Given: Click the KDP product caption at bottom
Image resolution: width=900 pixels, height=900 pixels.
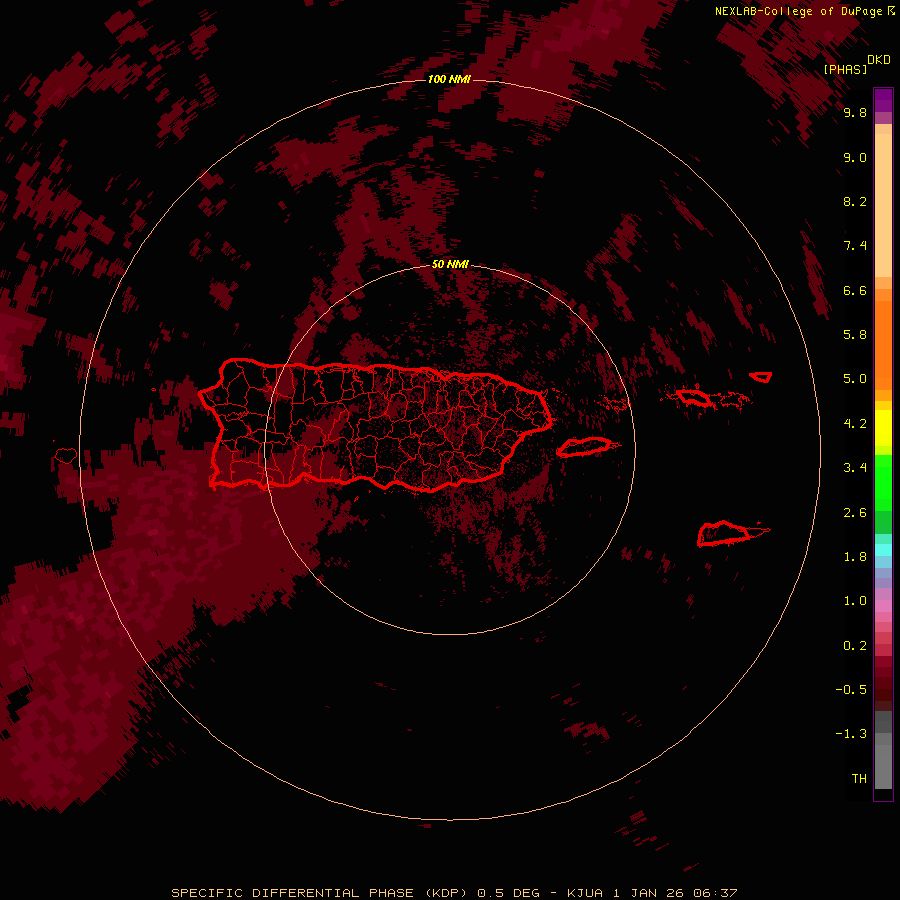Looking at the screenshot, I should point(454,893).
